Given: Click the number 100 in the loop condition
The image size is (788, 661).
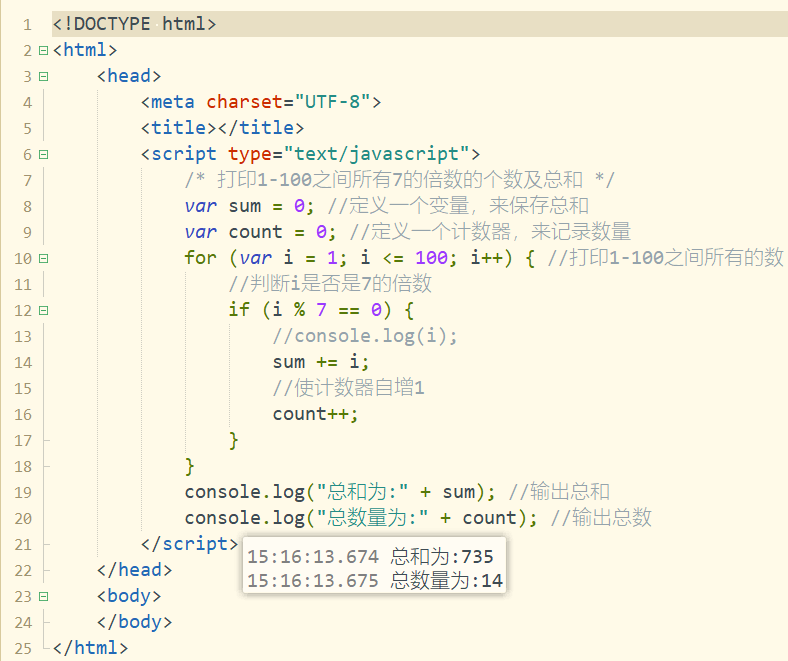Looking at the screenshot, I should (431, 258).
